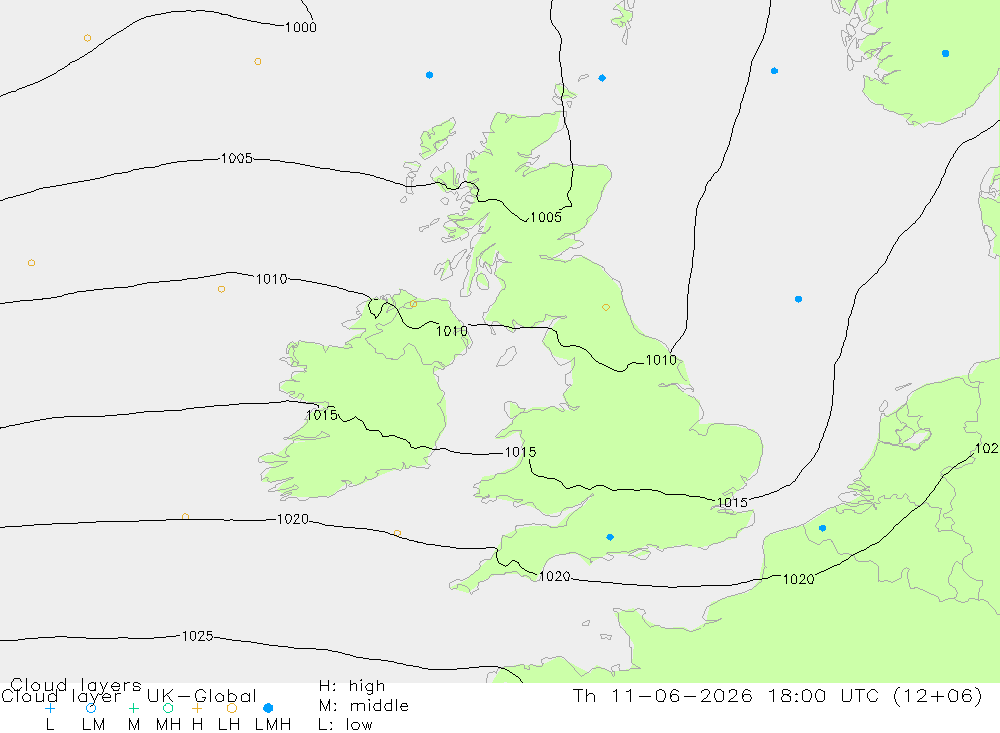Click the 1020 label off the Cornwall coast
The height and width of the screenshot is (733, 1000).
coord(555,577)
